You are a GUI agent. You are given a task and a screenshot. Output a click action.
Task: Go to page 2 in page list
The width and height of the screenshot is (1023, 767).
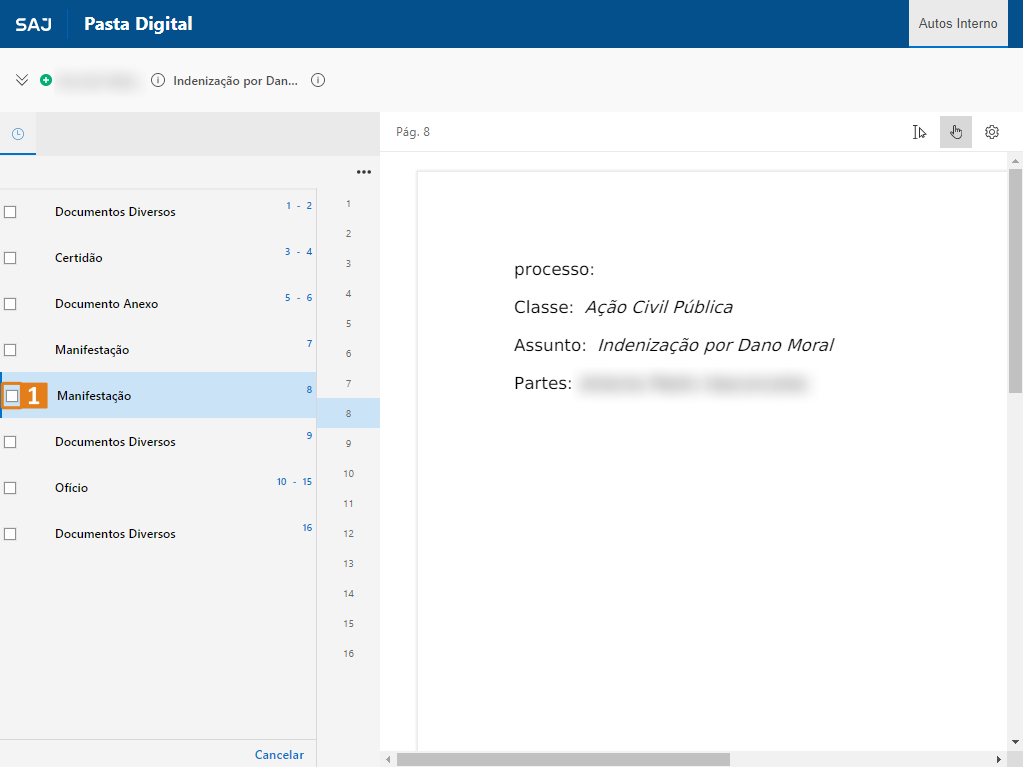pos(348,233)
